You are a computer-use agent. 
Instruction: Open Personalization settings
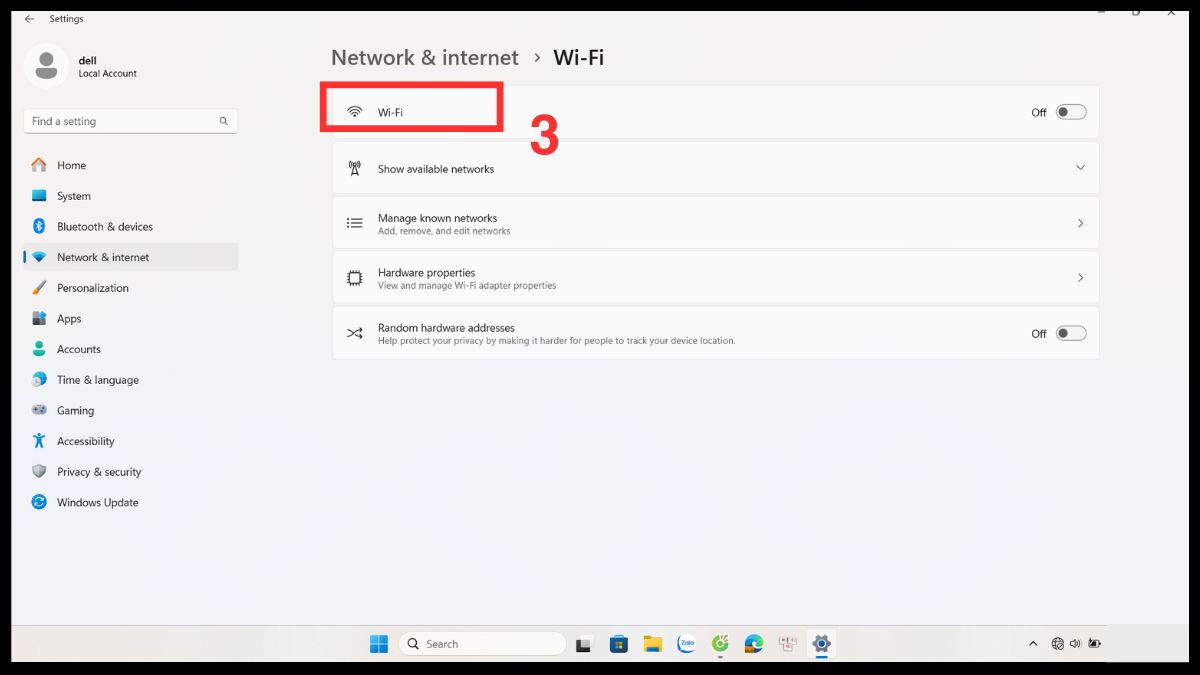pyautogui.click(x=94, y=287)
